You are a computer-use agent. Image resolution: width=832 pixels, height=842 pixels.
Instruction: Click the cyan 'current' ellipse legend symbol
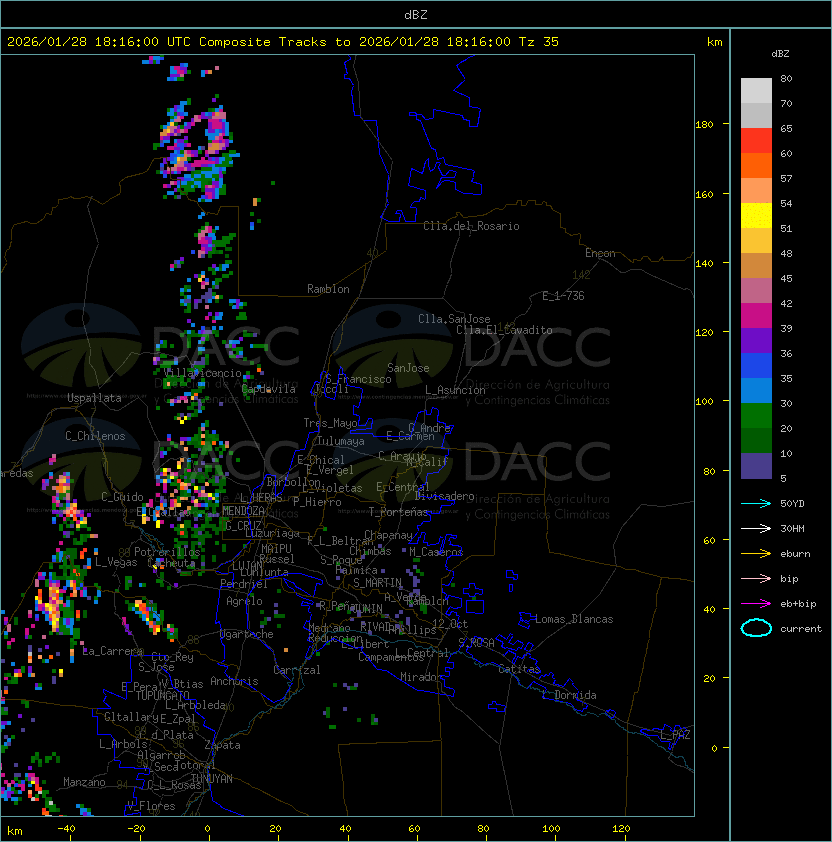pos(756,628)
